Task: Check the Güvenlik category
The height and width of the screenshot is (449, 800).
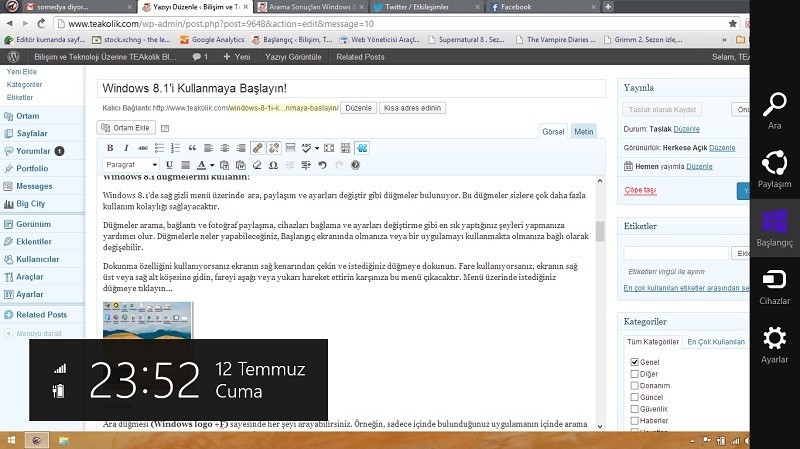Action: coord(635,409)
